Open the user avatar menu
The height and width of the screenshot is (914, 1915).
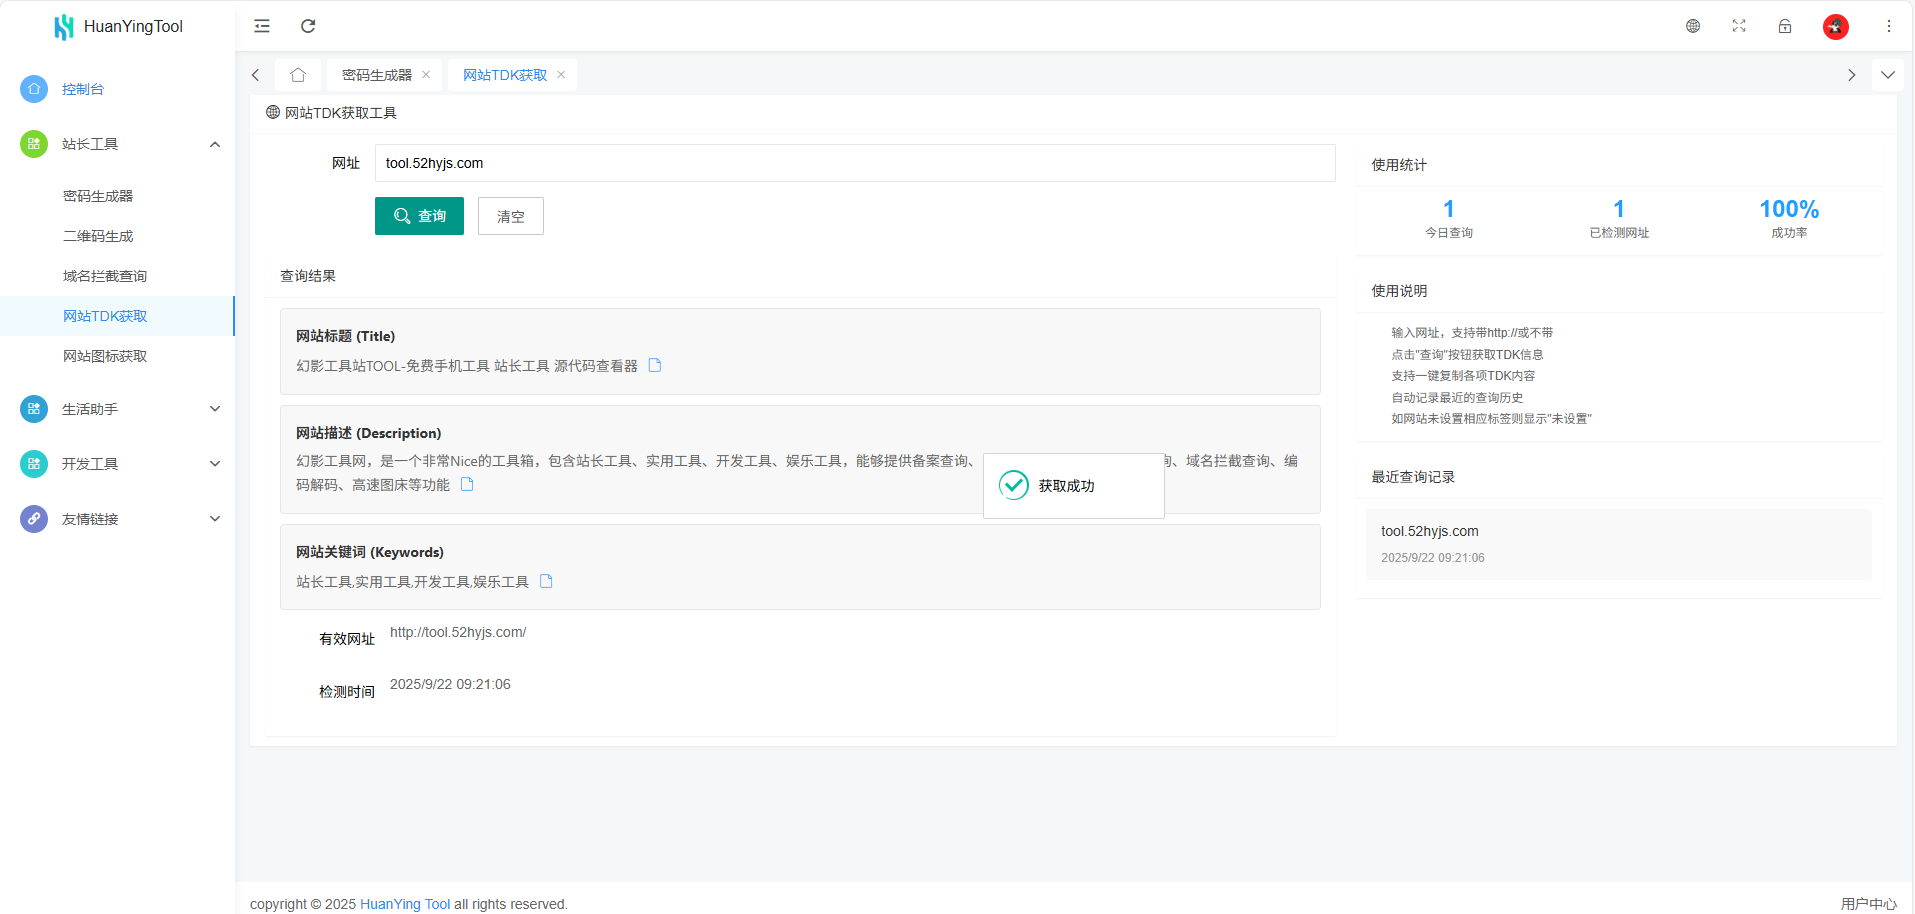(x=1835, y=27)
